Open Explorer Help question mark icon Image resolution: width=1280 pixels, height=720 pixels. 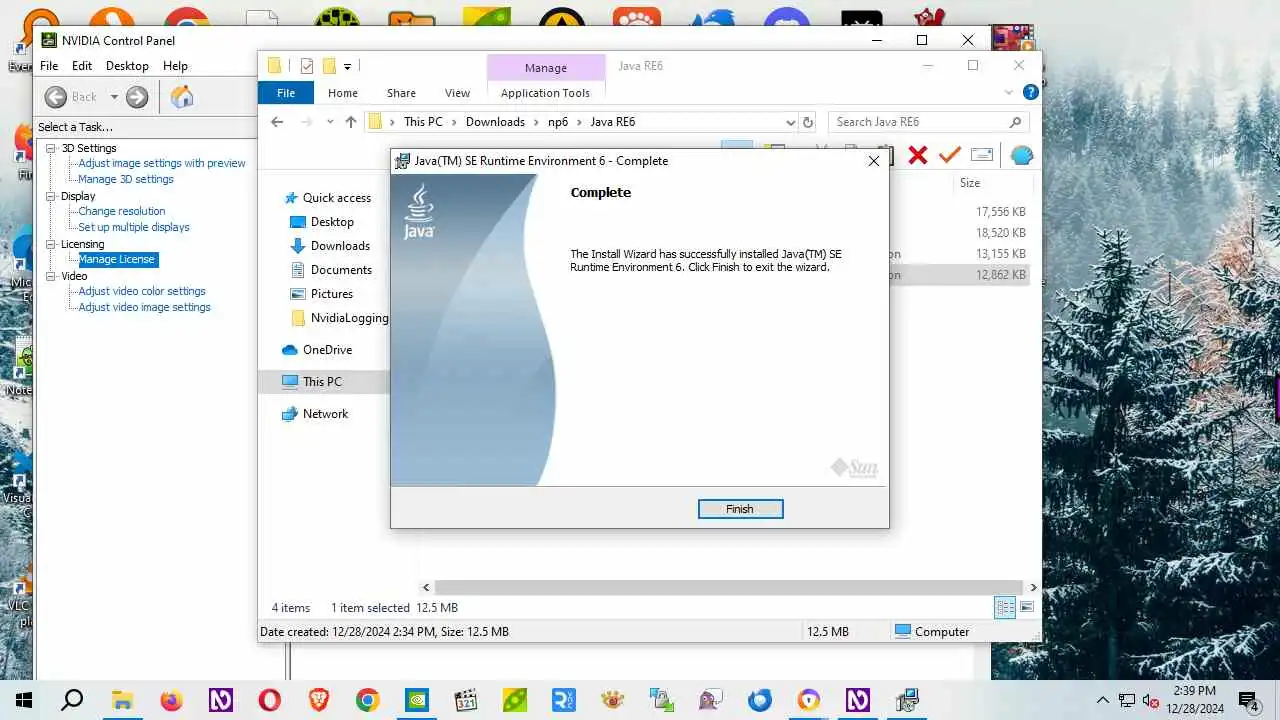1031,92
